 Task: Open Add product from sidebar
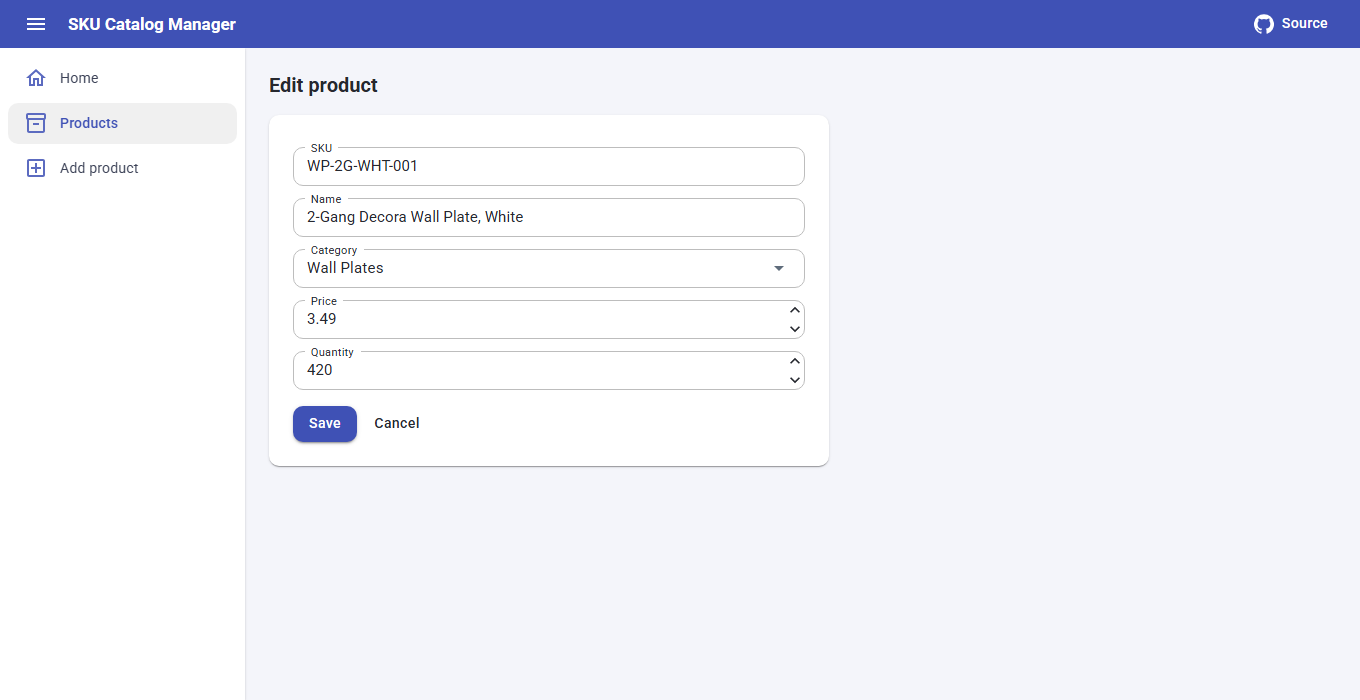(x=122, y=168)
